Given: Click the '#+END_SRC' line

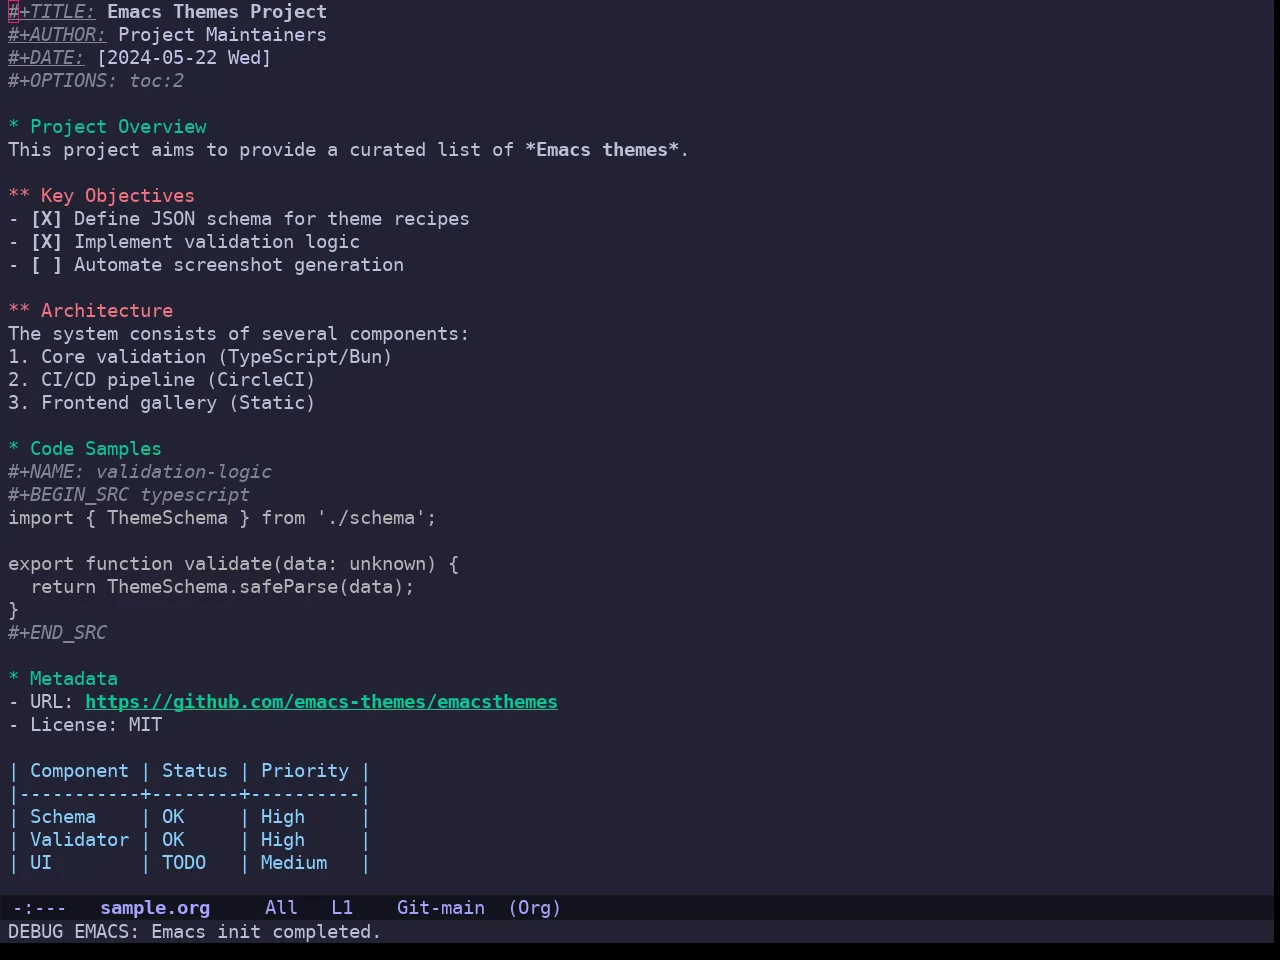Looking at the screenshot, I should 57,633.
